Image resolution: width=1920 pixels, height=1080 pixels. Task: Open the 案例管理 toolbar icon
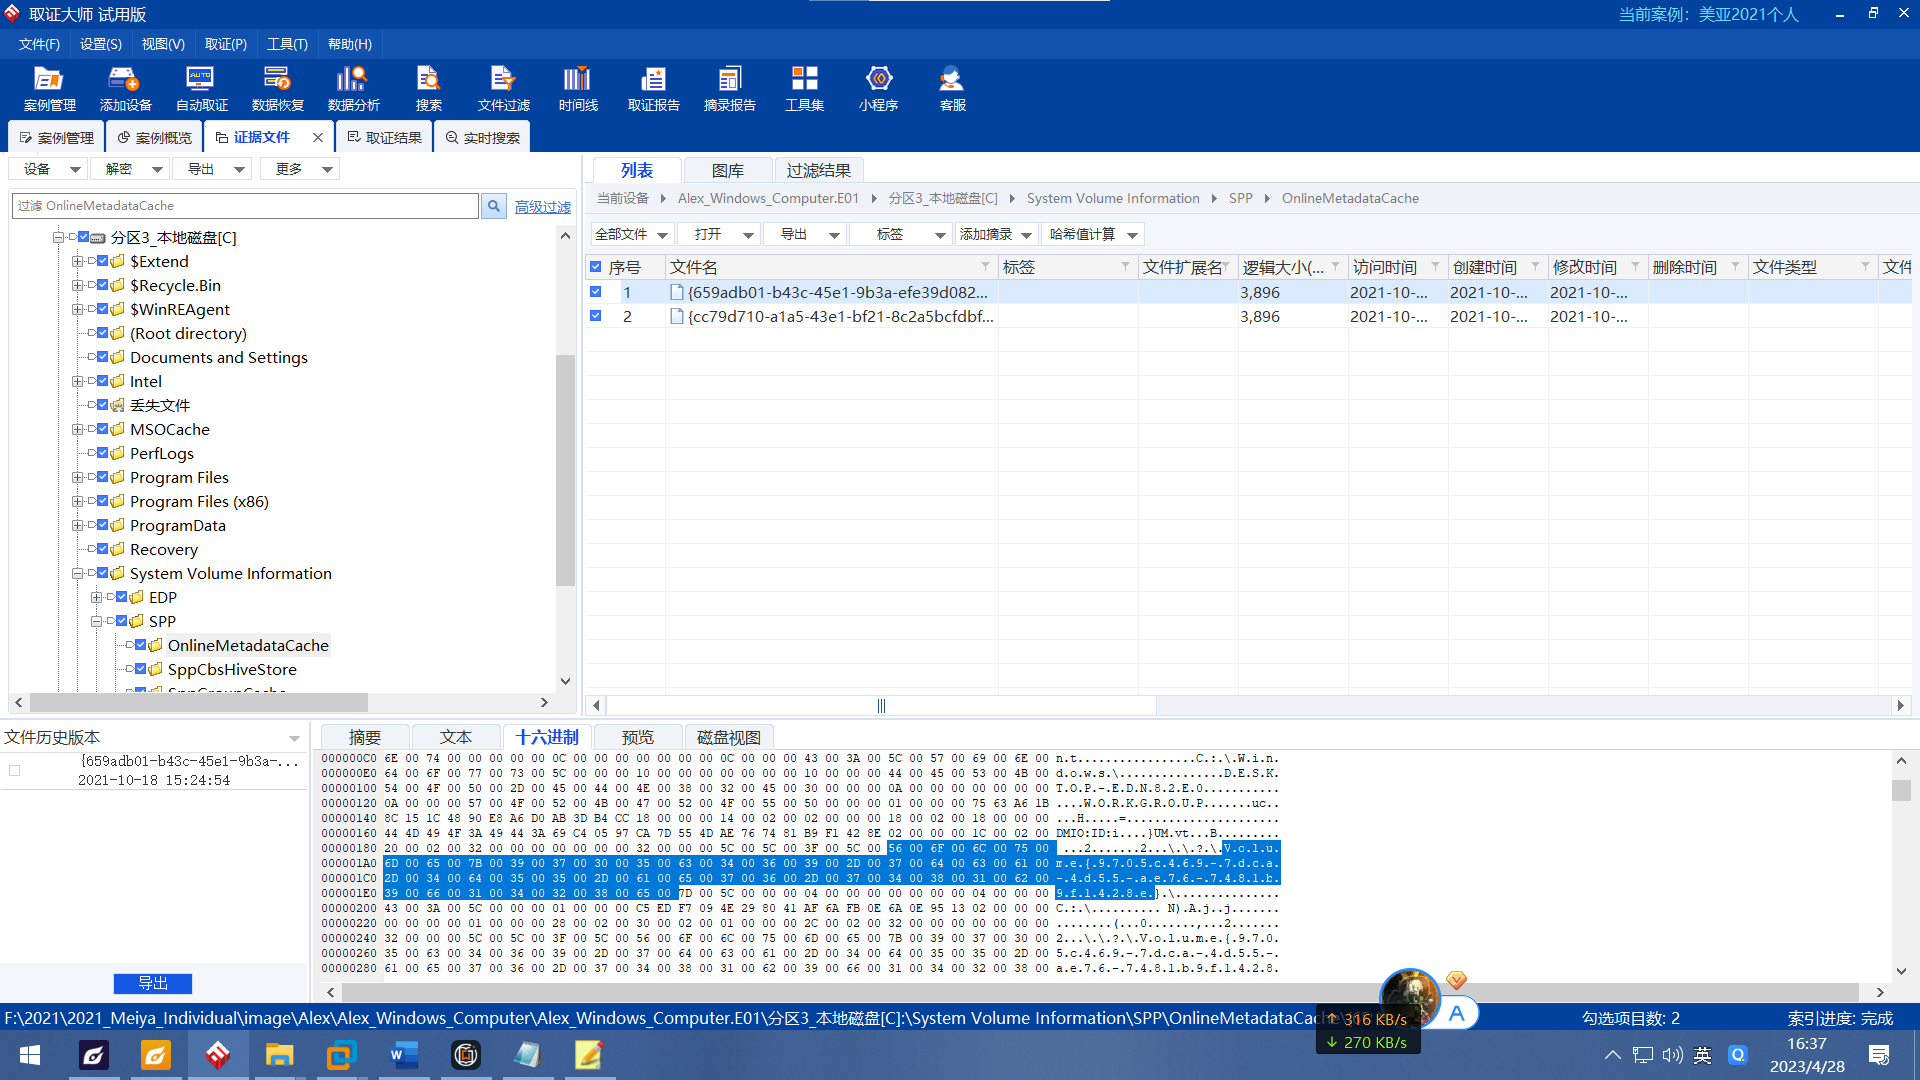pos(49,88)
